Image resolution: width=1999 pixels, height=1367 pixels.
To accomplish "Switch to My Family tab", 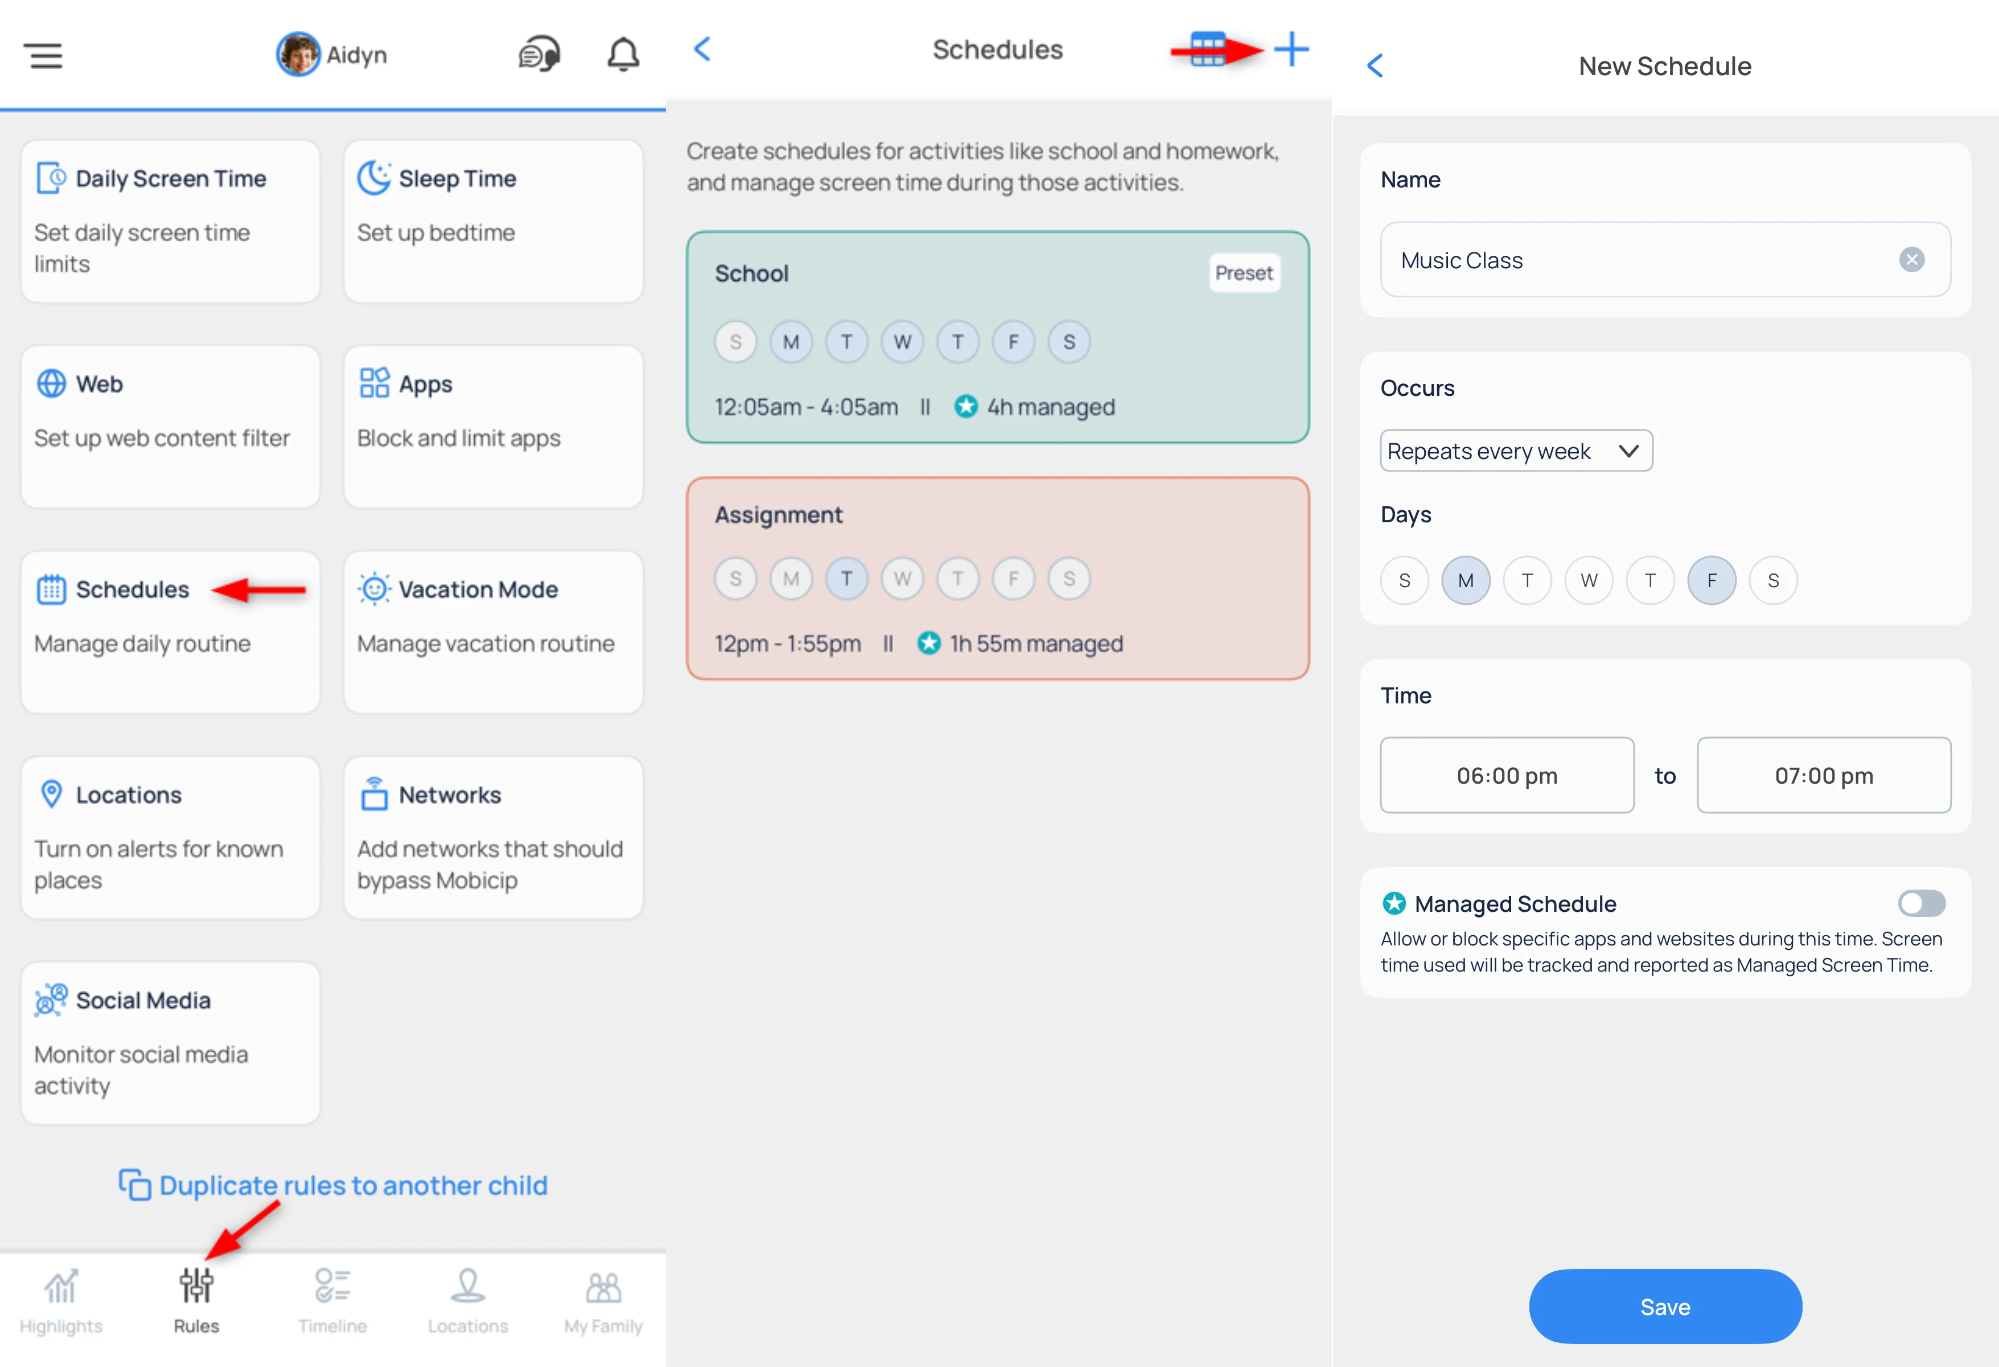I will coord(603,1302).
